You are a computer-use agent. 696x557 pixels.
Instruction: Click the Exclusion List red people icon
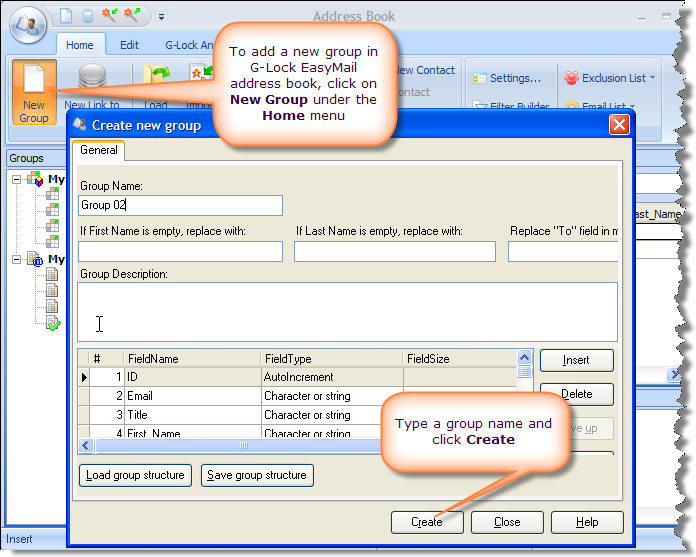point(572,78)
